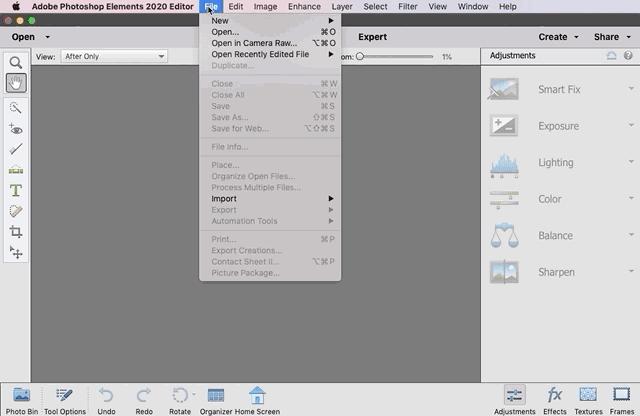This screenshot has width=640, height=416.
Task: Choose Open in Camera Raw...
Action: 270,43
